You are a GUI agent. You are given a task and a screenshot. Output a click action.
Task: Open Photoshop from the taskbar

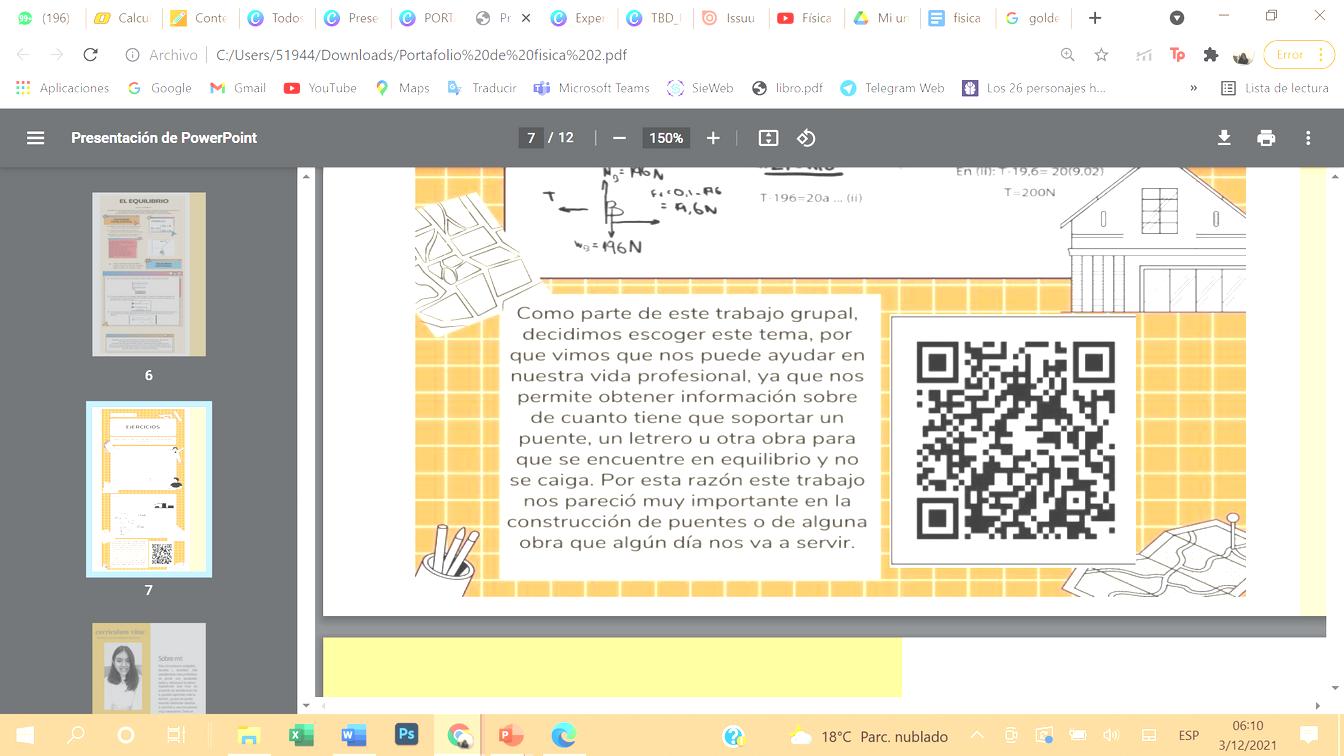(x=406, y=735)
